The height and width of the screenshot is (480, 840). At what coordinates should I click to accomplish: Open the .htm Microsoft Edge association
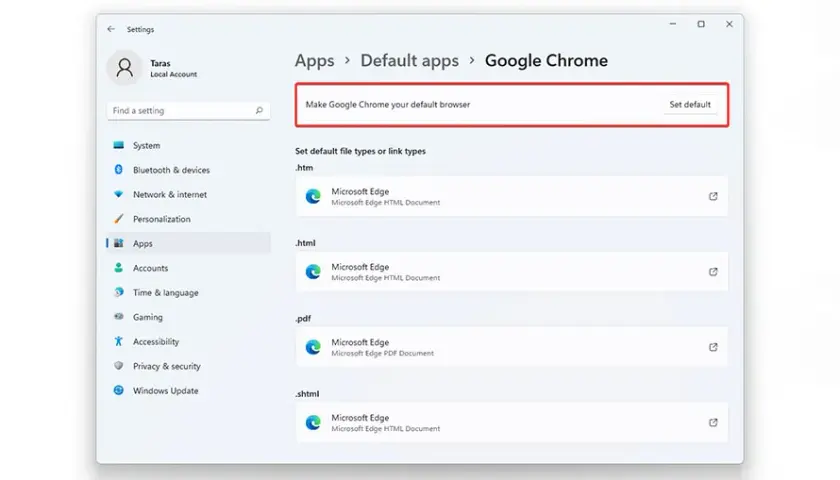(x=512, y=197)
